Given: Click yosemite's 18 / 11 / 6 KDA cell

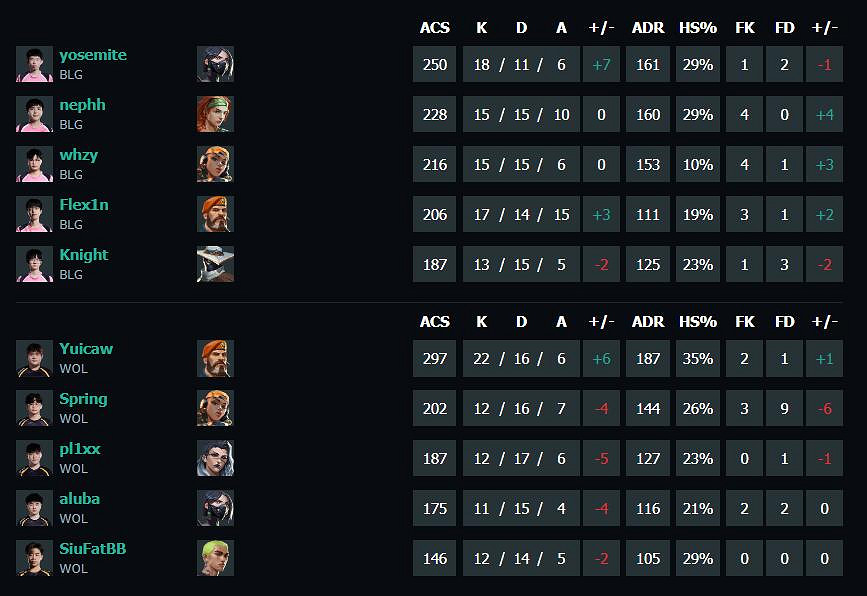Looking at the screenshot, I should [520, 64].
